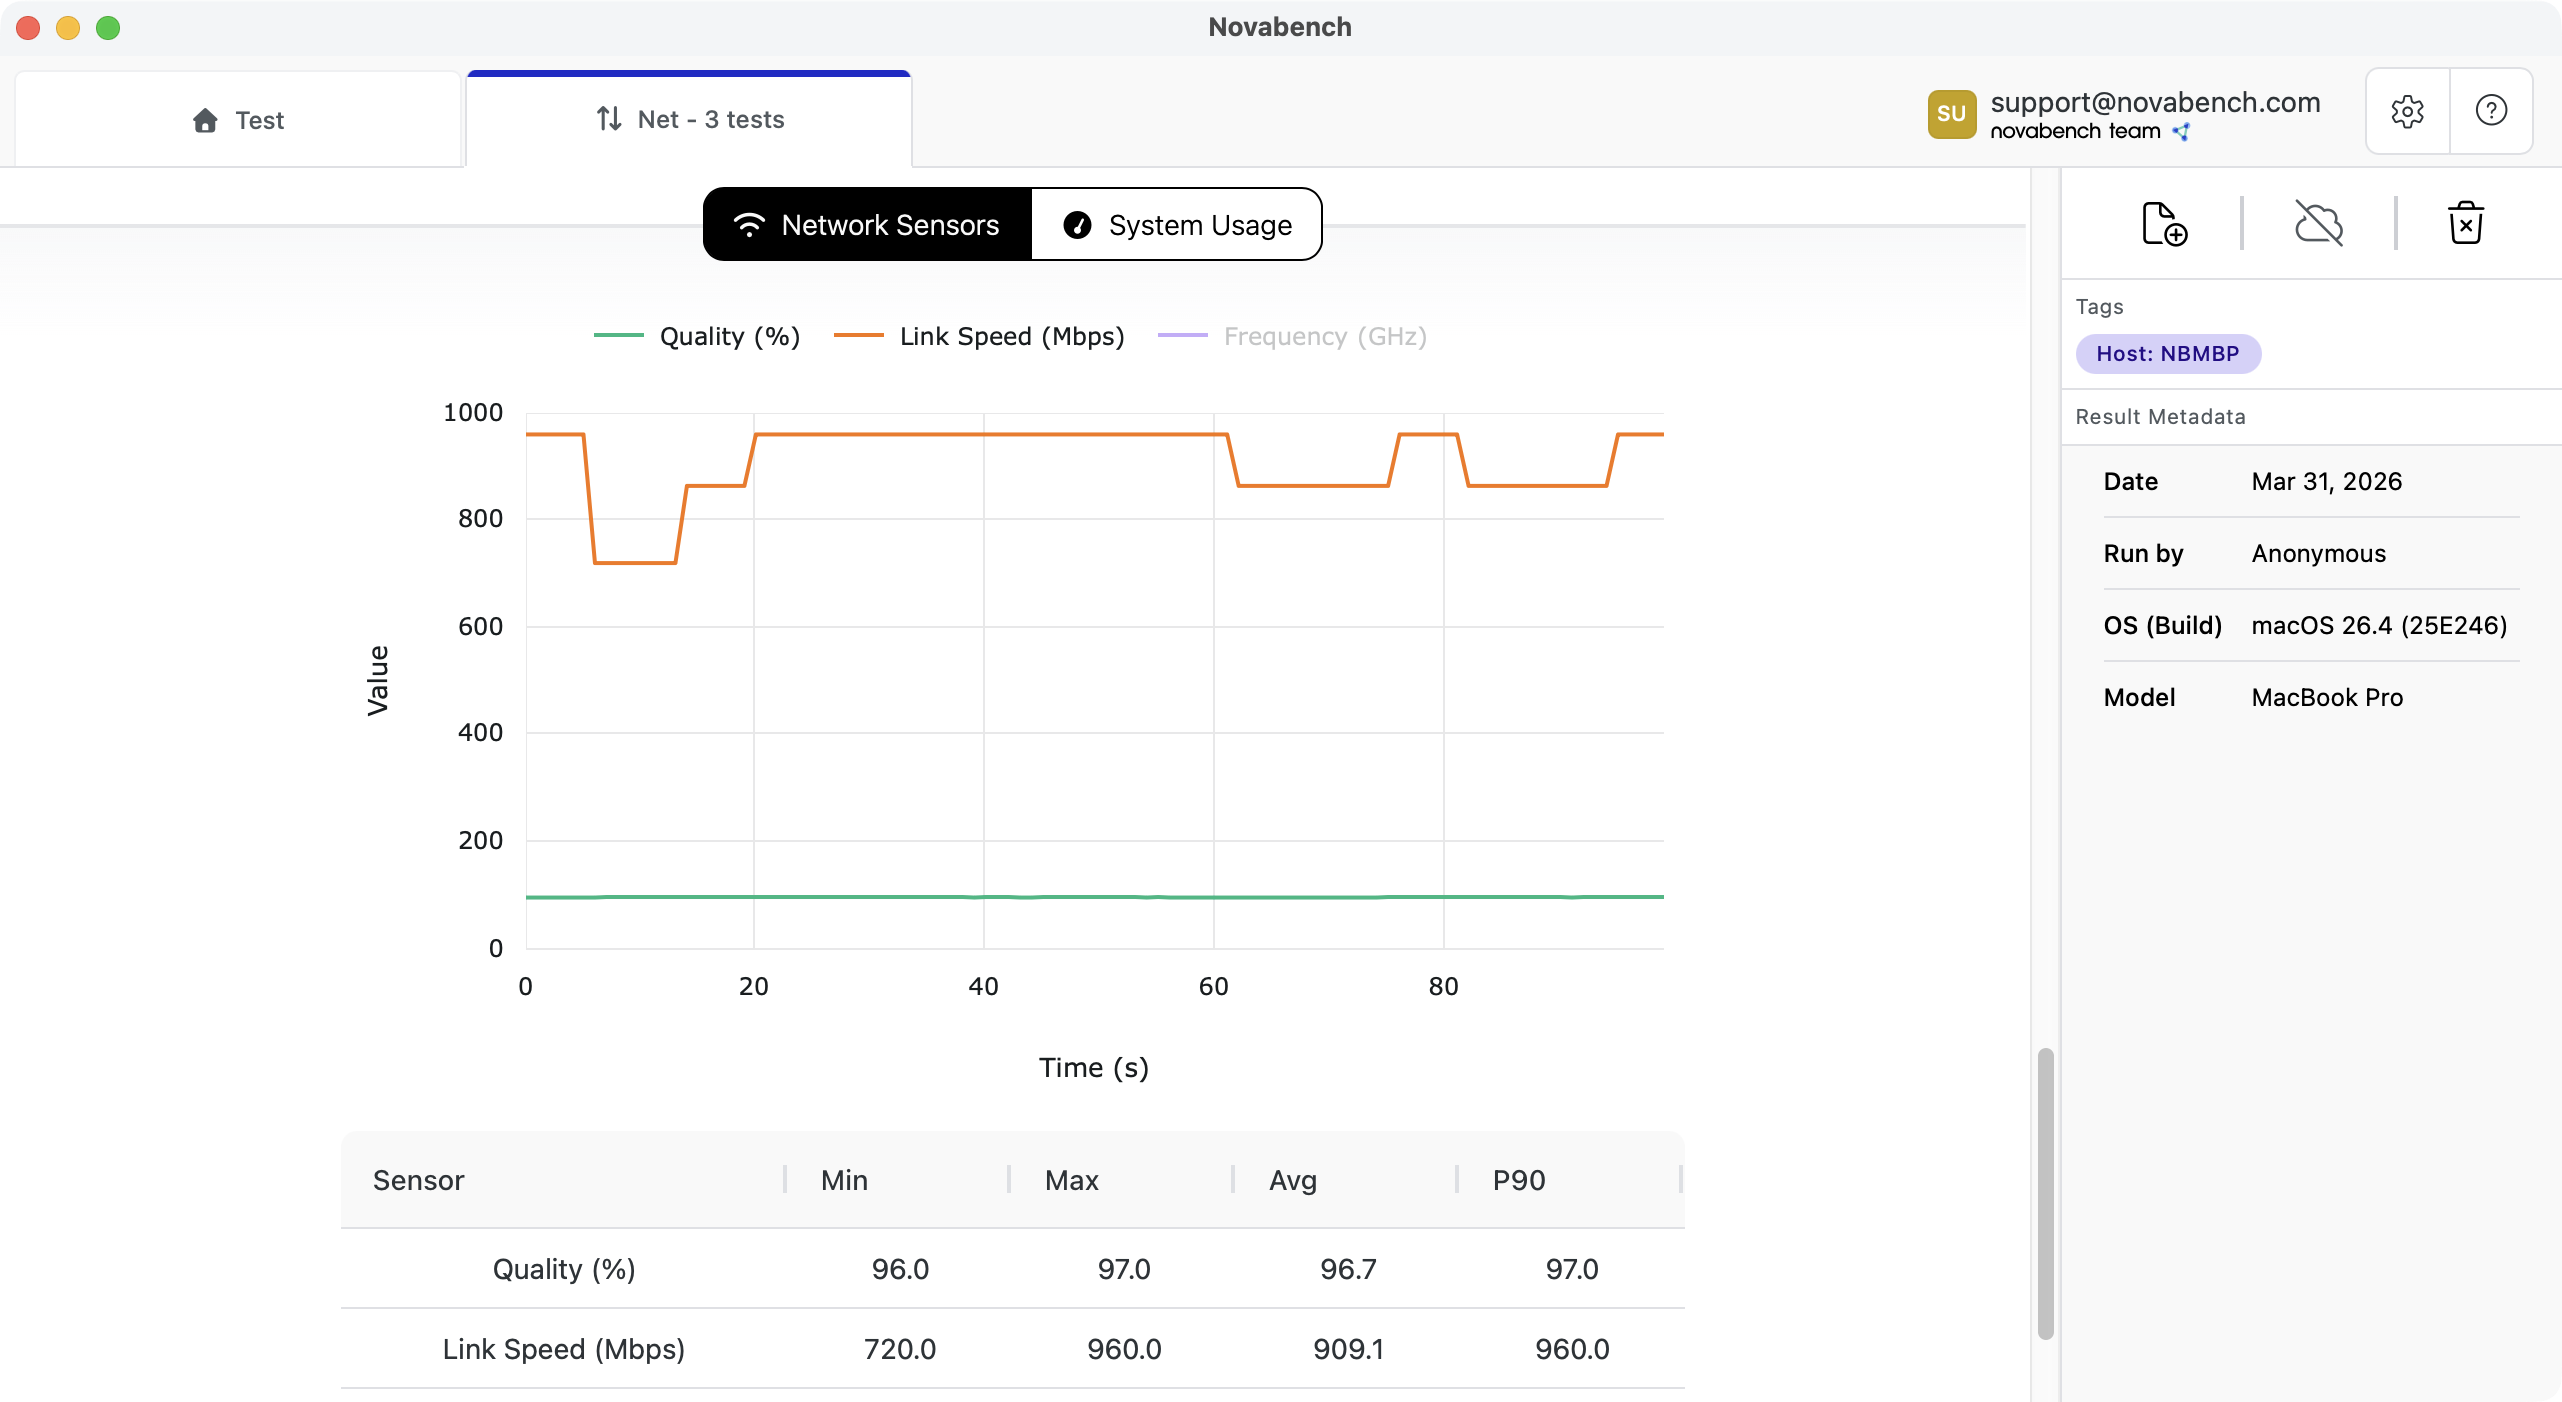Switch to the Test tab
The image size is (2562, 1402).
(x=238, y=119)
